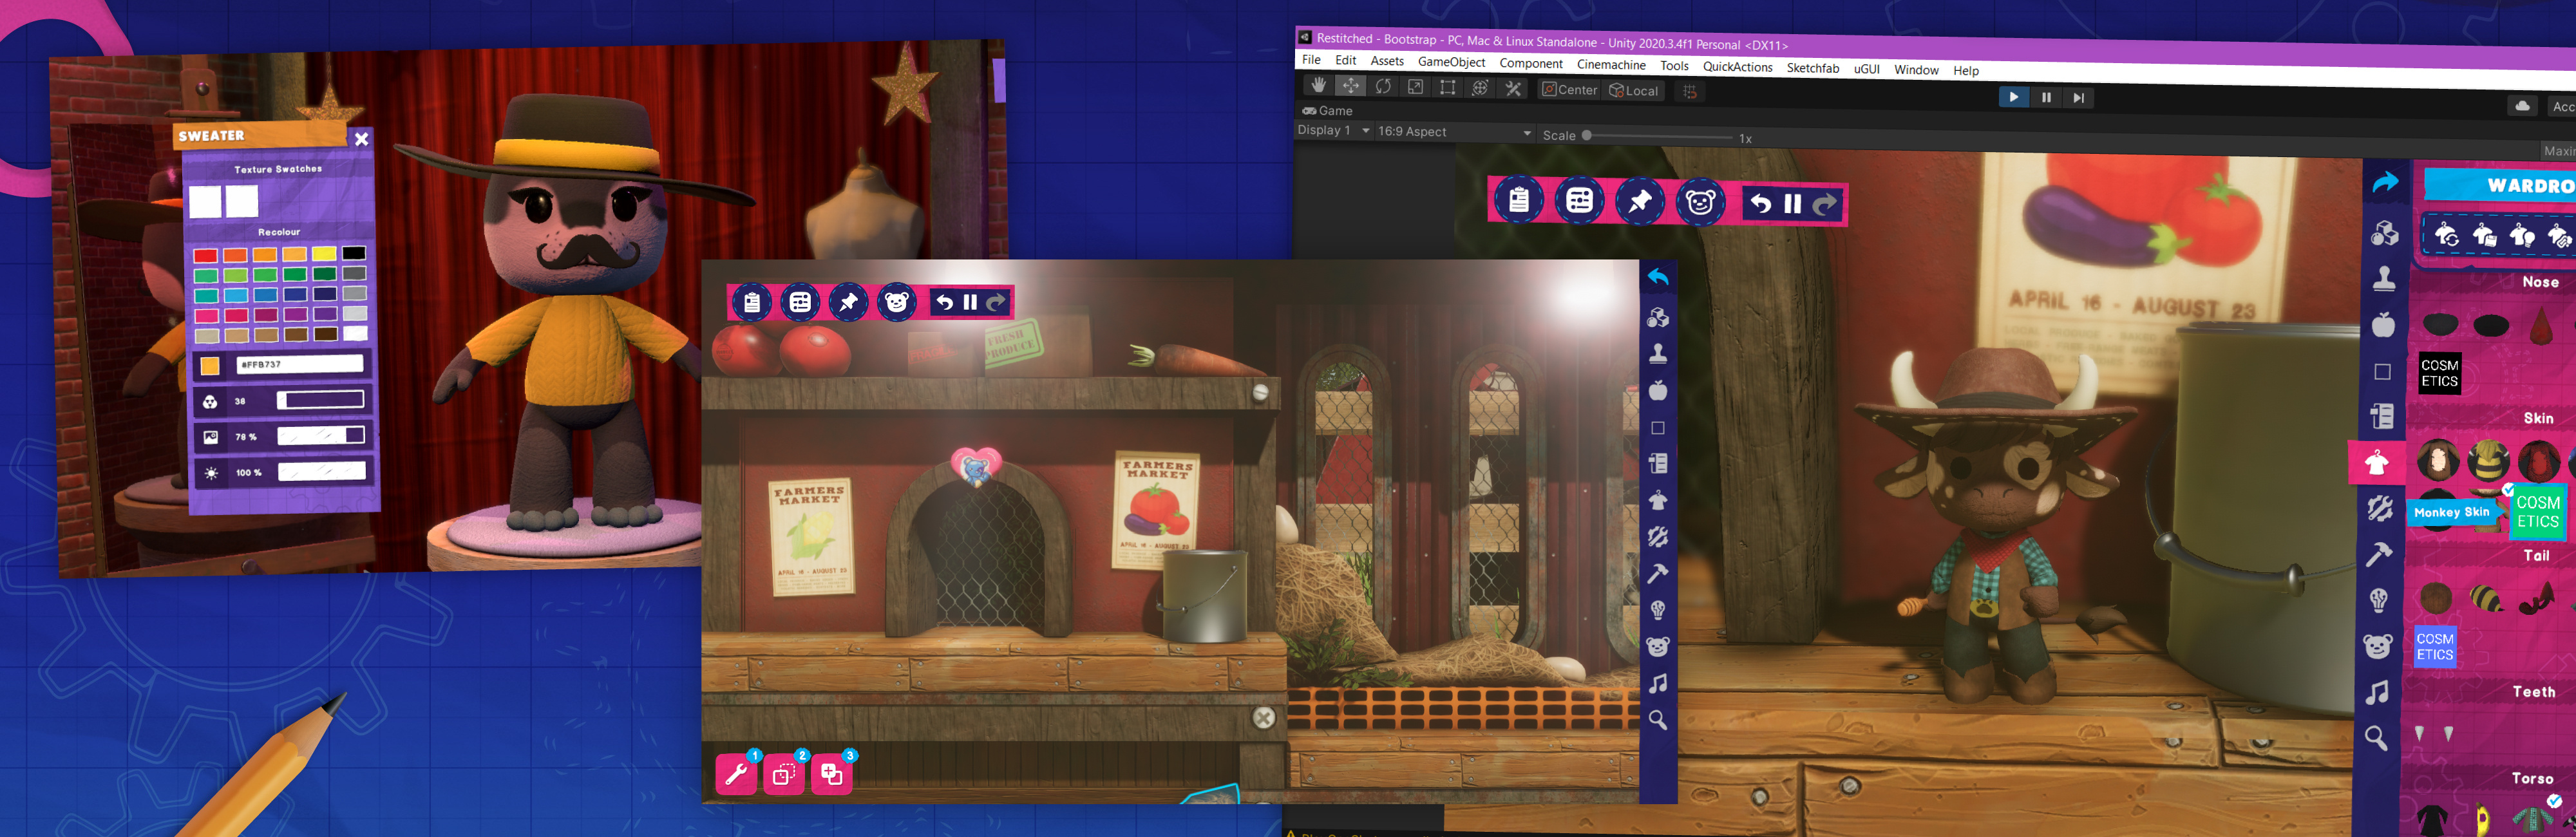Close the Sweater panel

[361, 139]
